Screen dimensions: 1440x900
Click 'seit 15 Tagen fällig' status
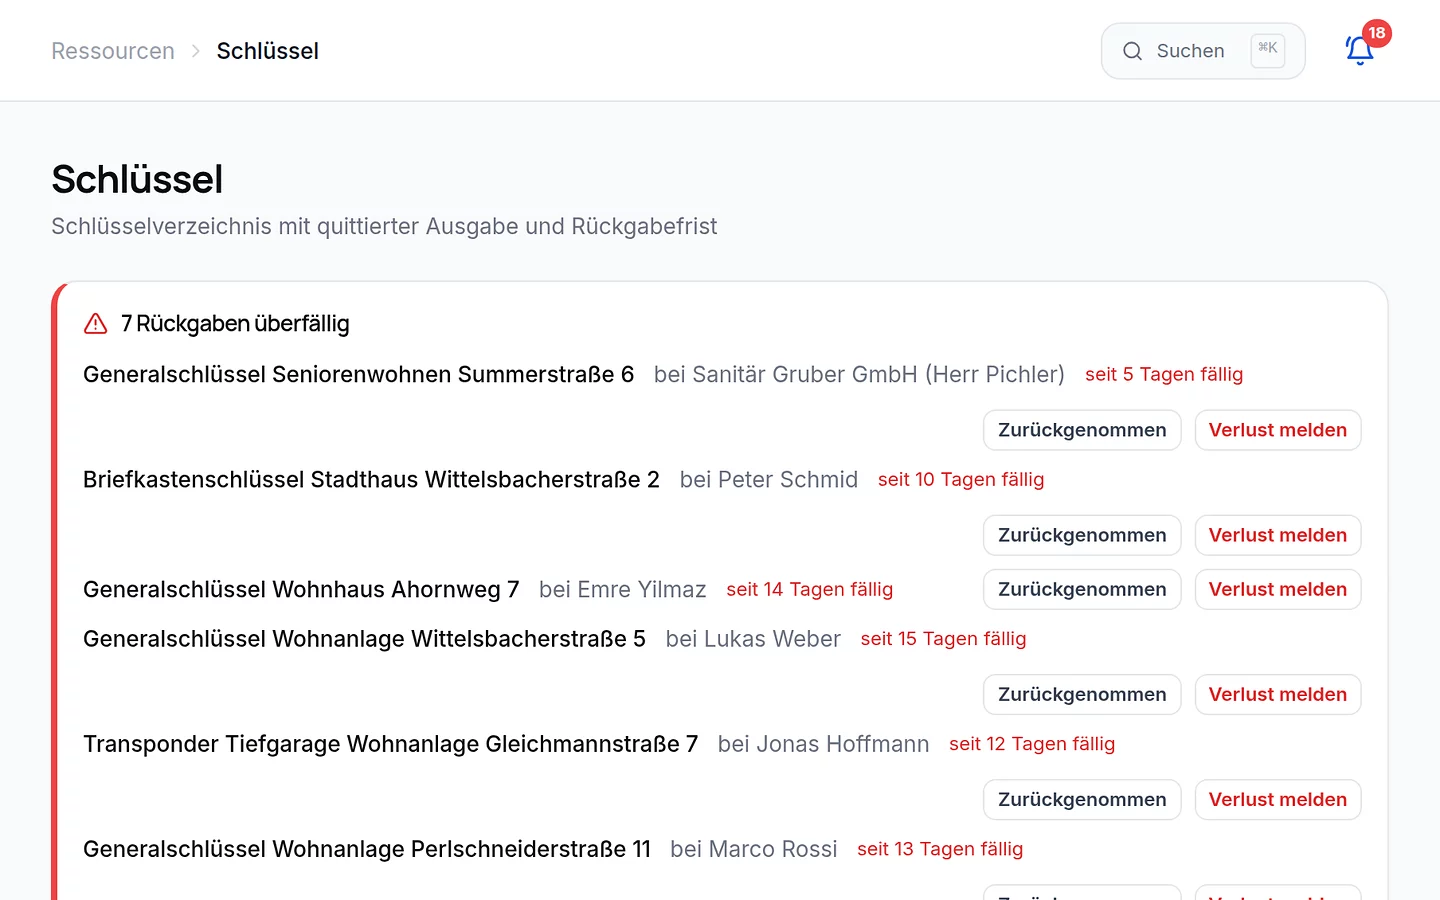tap(944, 638)
